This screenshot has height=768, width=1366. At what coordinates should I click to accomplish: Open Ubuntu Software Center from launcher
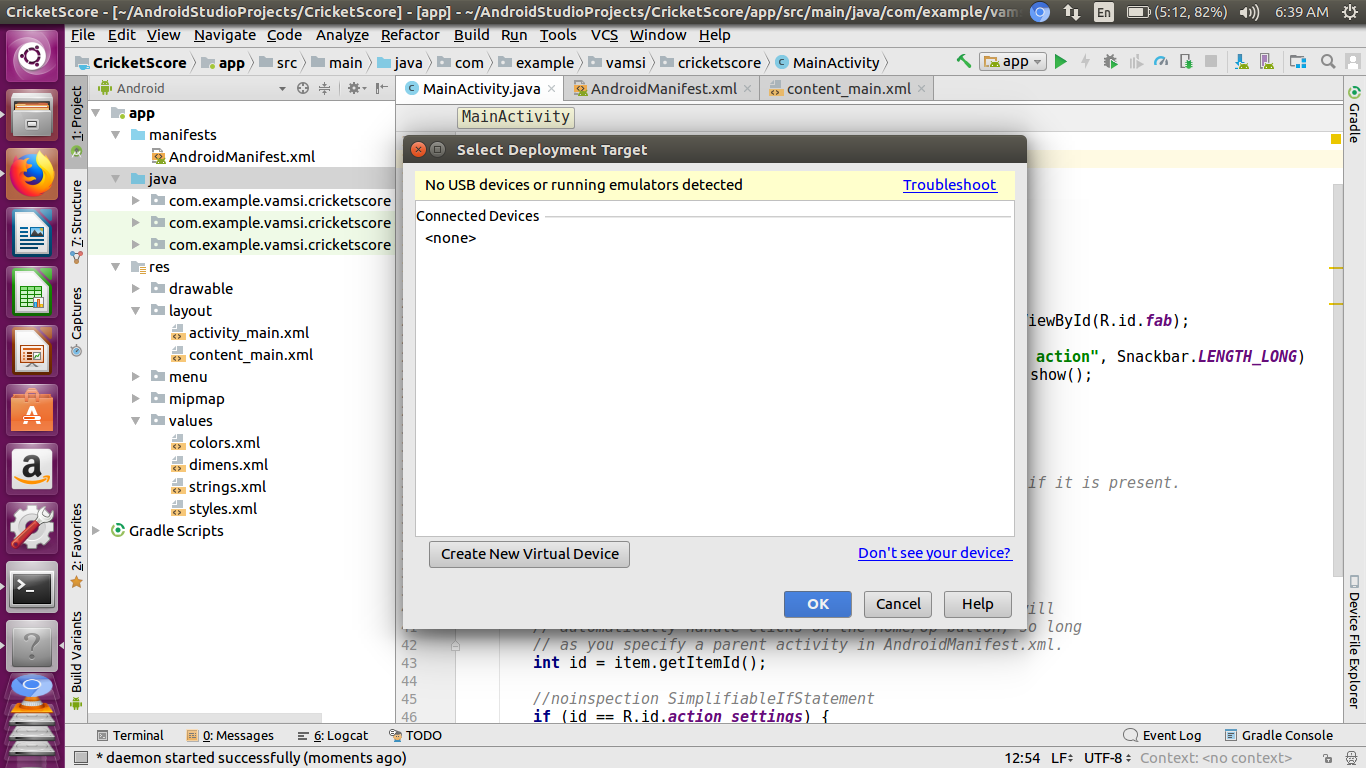coord(32,410)
